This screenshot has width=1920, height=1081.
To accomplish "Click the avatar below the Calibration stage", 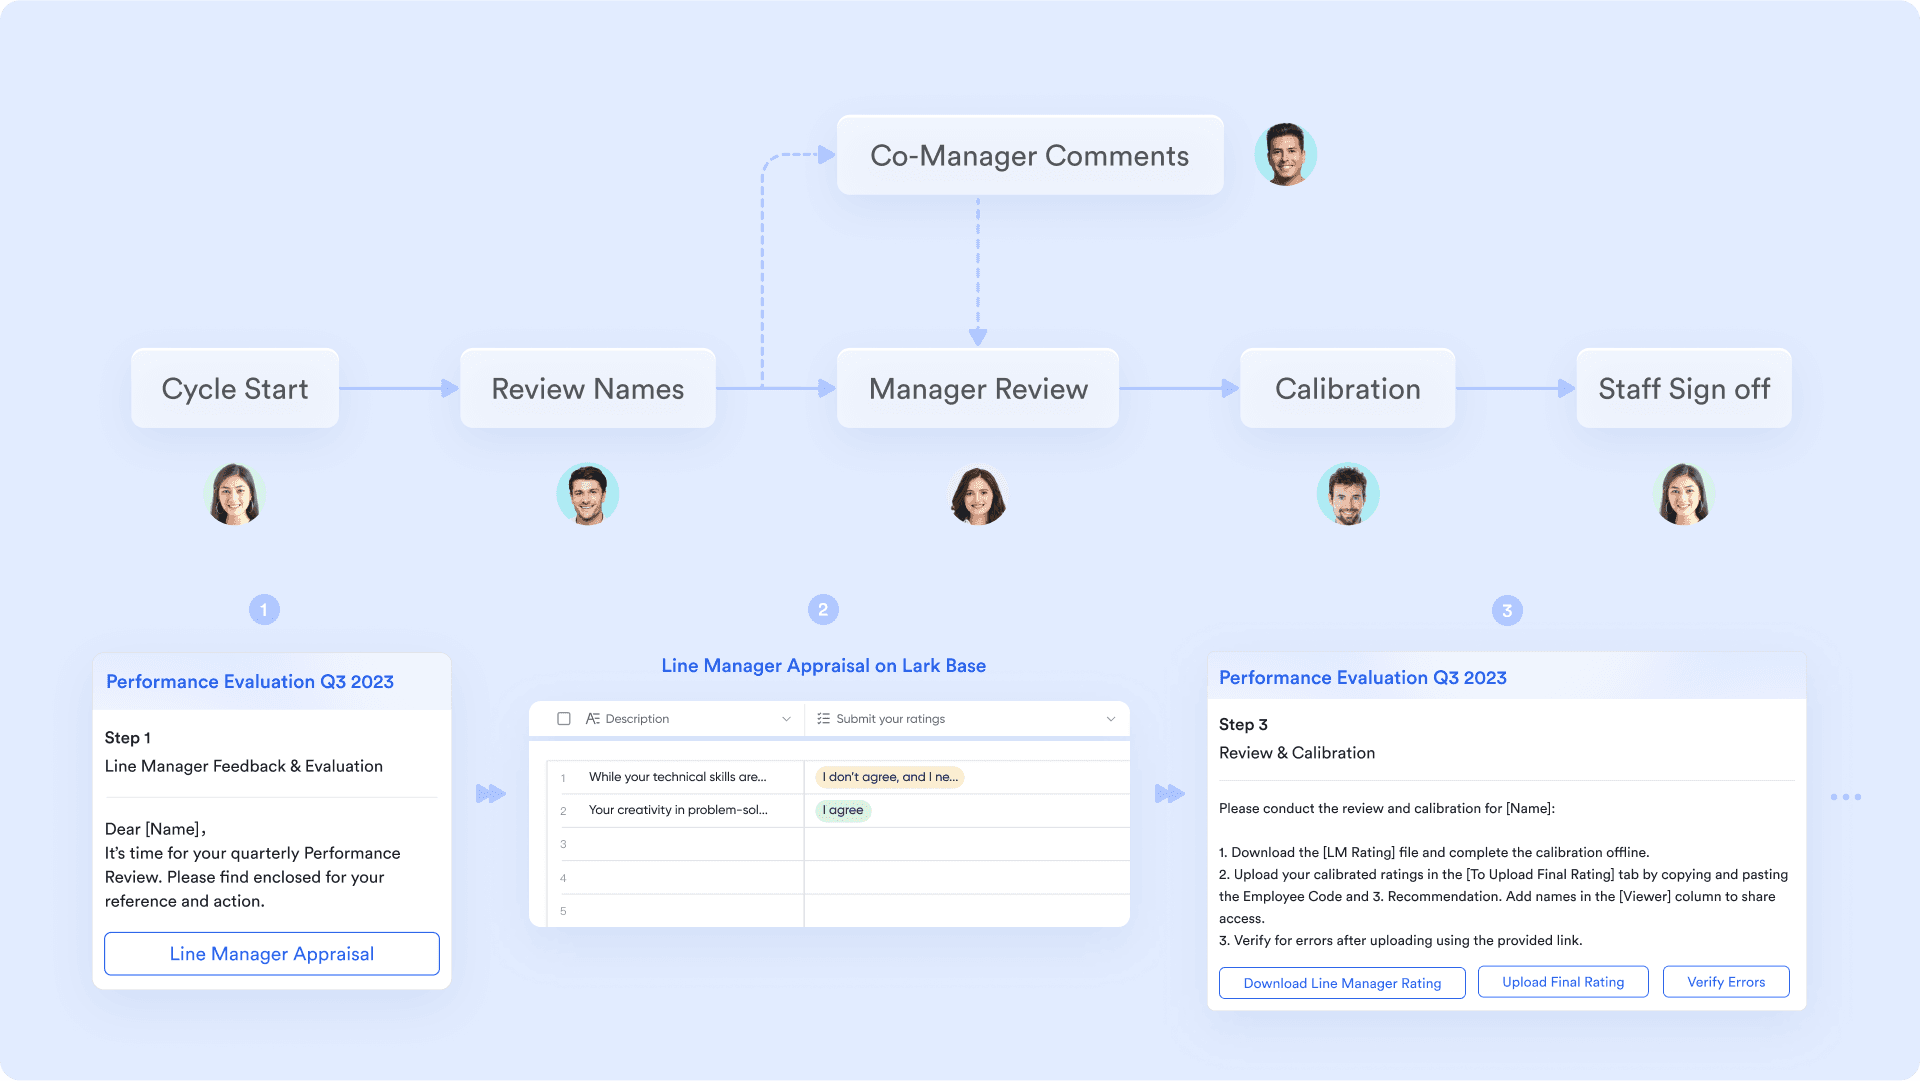I will point(1348,493).
